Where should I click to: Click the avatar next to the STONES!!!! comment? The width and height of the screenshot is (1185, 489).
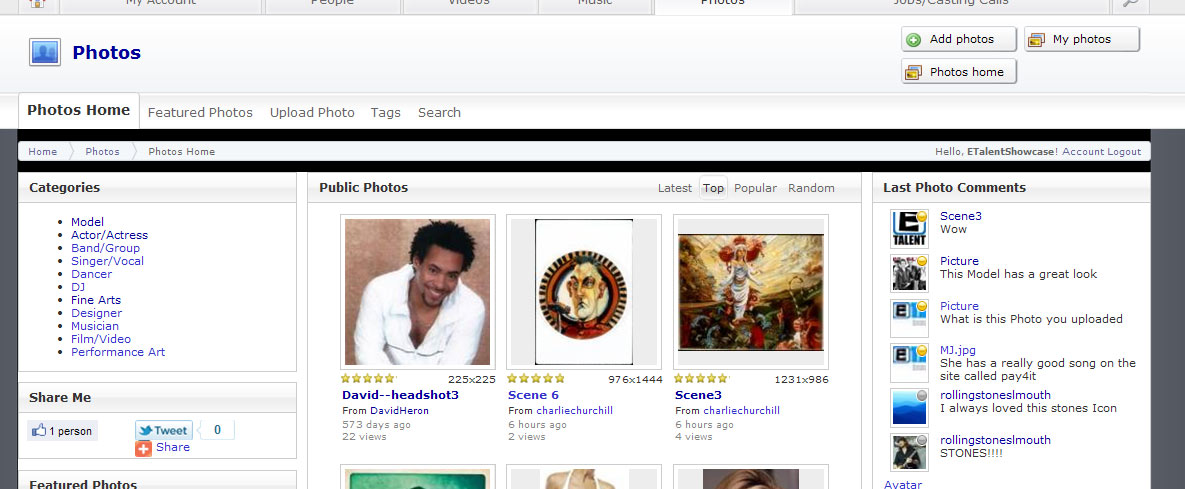coord(909,453)
